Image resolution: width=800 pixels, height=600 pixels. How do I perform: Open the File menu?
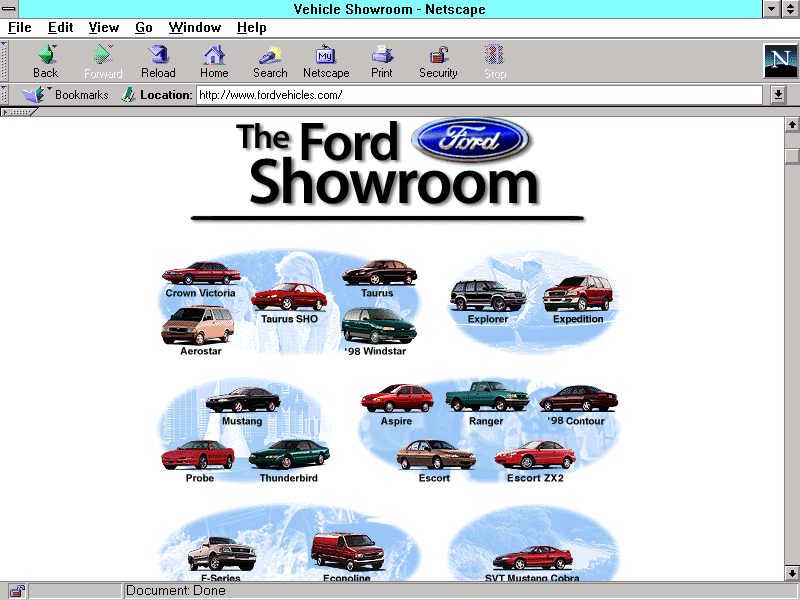coord(20,28)
